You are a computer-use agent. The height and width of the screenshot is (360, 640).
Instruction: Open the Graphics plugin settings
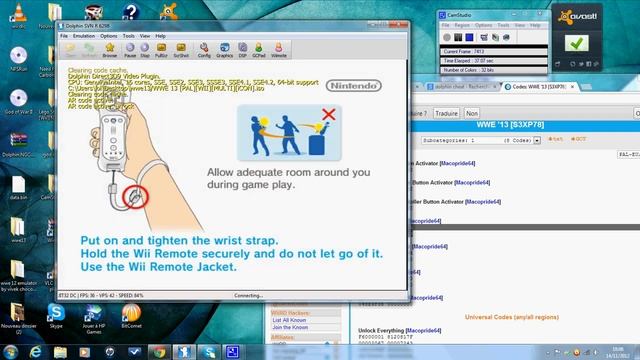(224, 50)
